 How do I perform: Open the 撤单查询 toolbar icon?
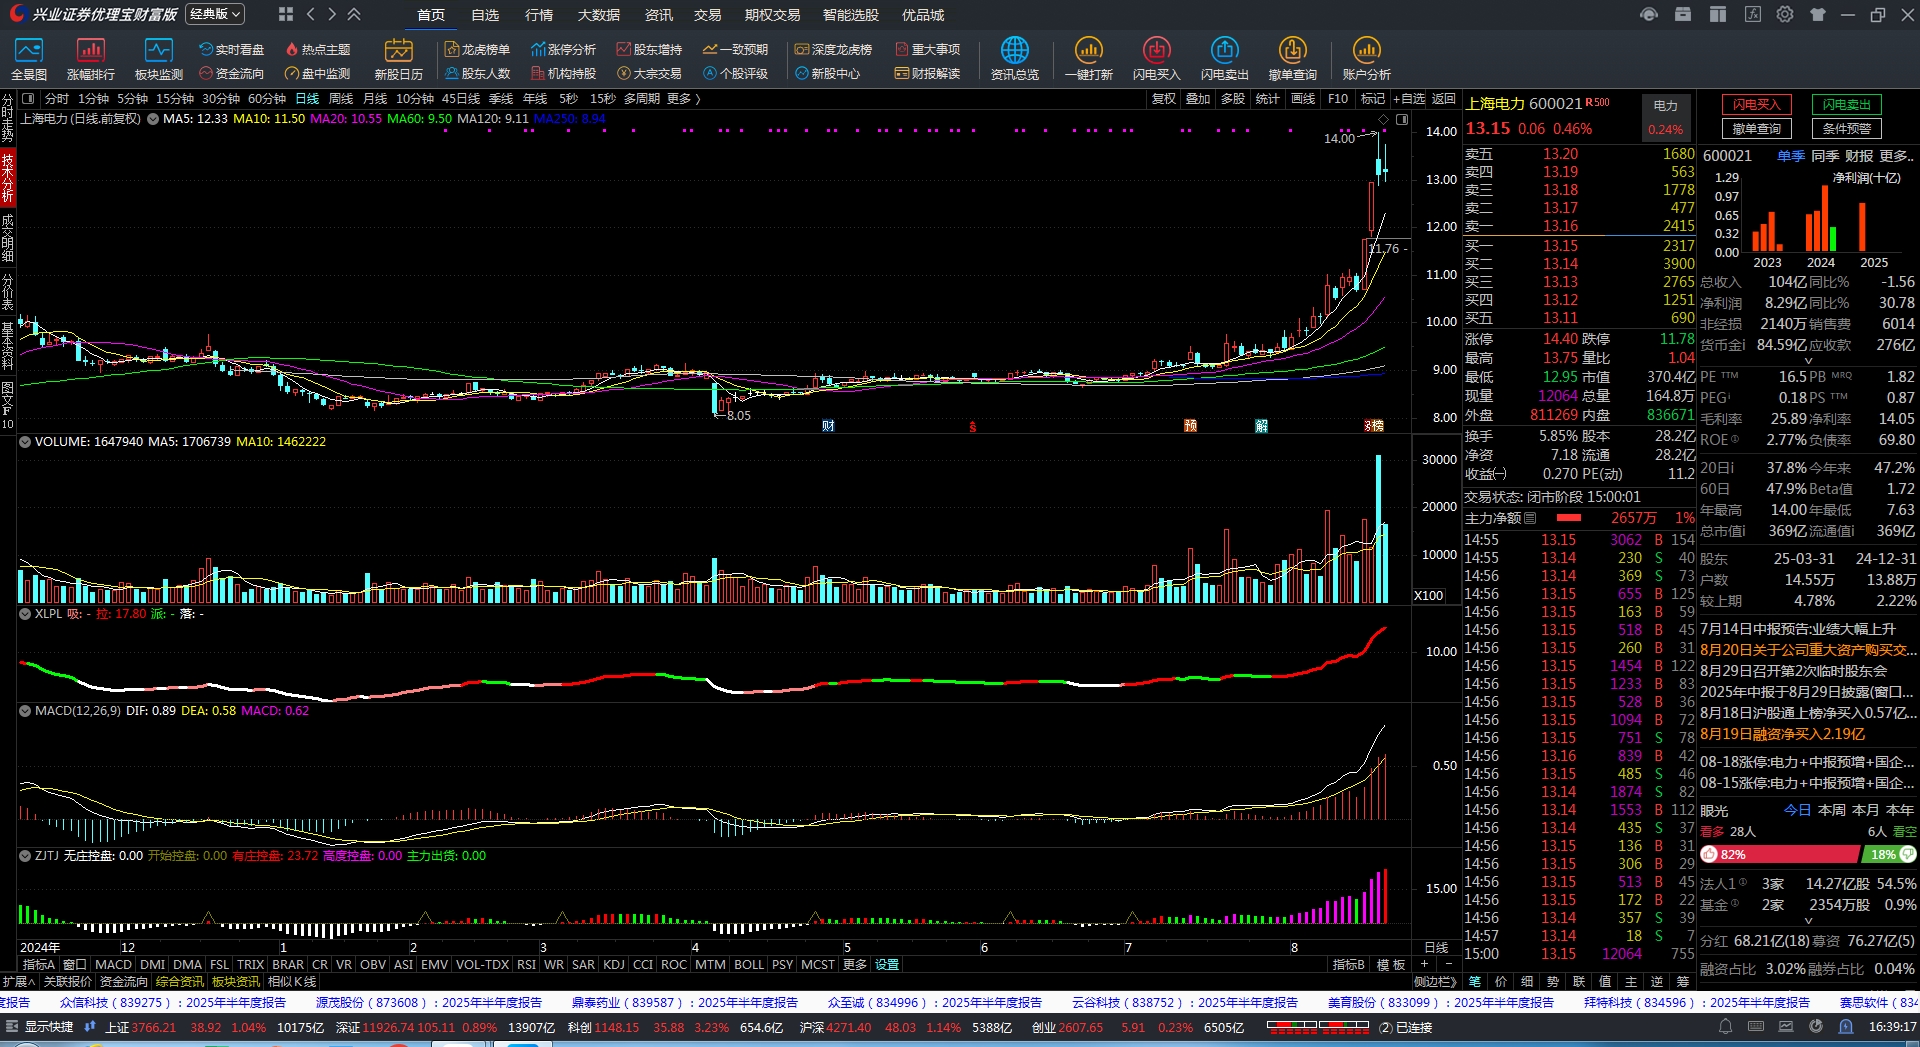point(1292,59)
